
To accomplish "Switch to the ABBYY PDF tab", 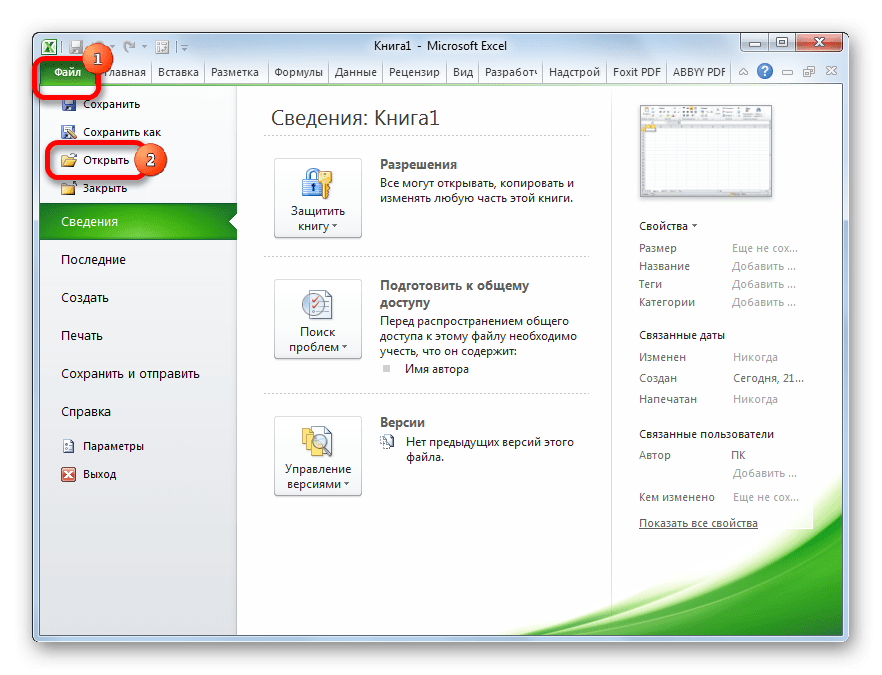I will (699, 73).
